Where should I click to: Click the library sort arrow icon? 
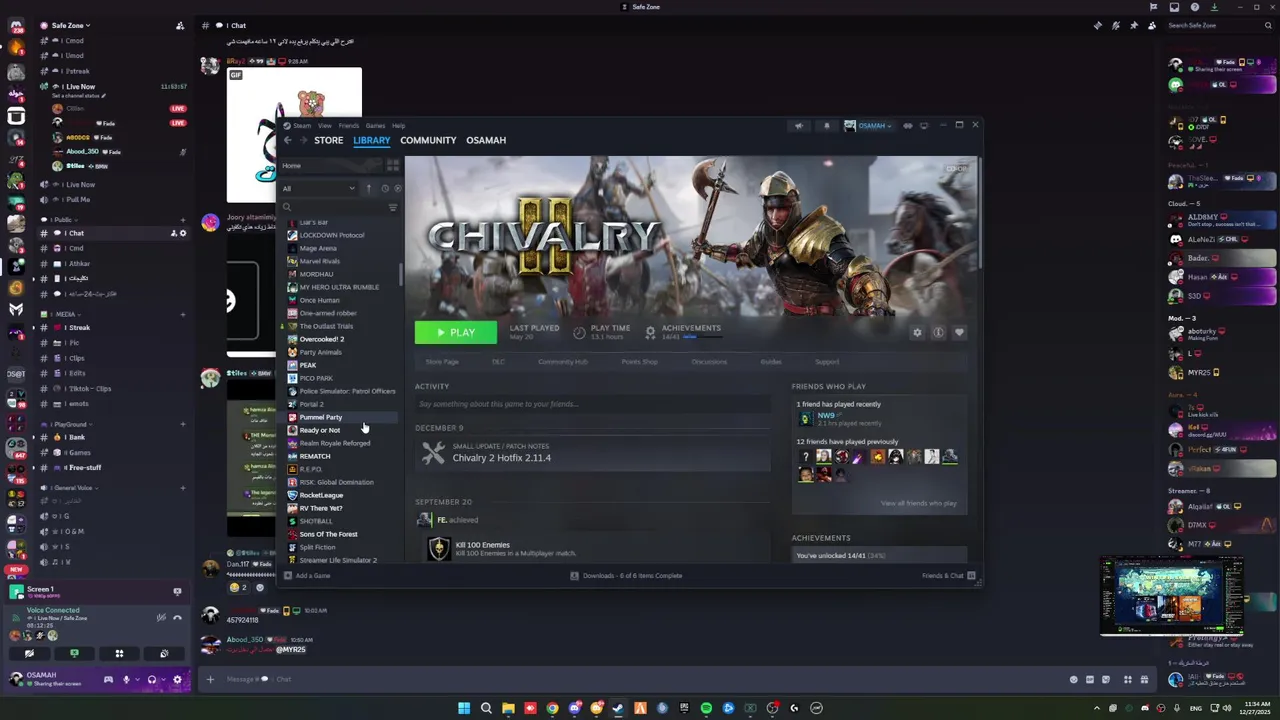click(368, 188)
